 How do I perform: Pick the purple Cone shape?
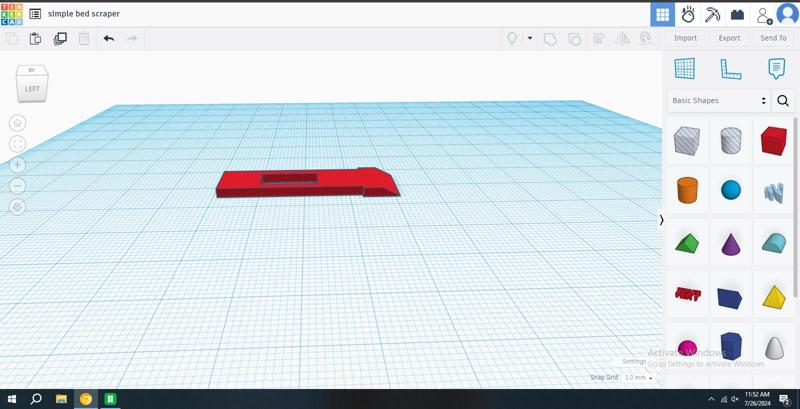pos(731,244)
